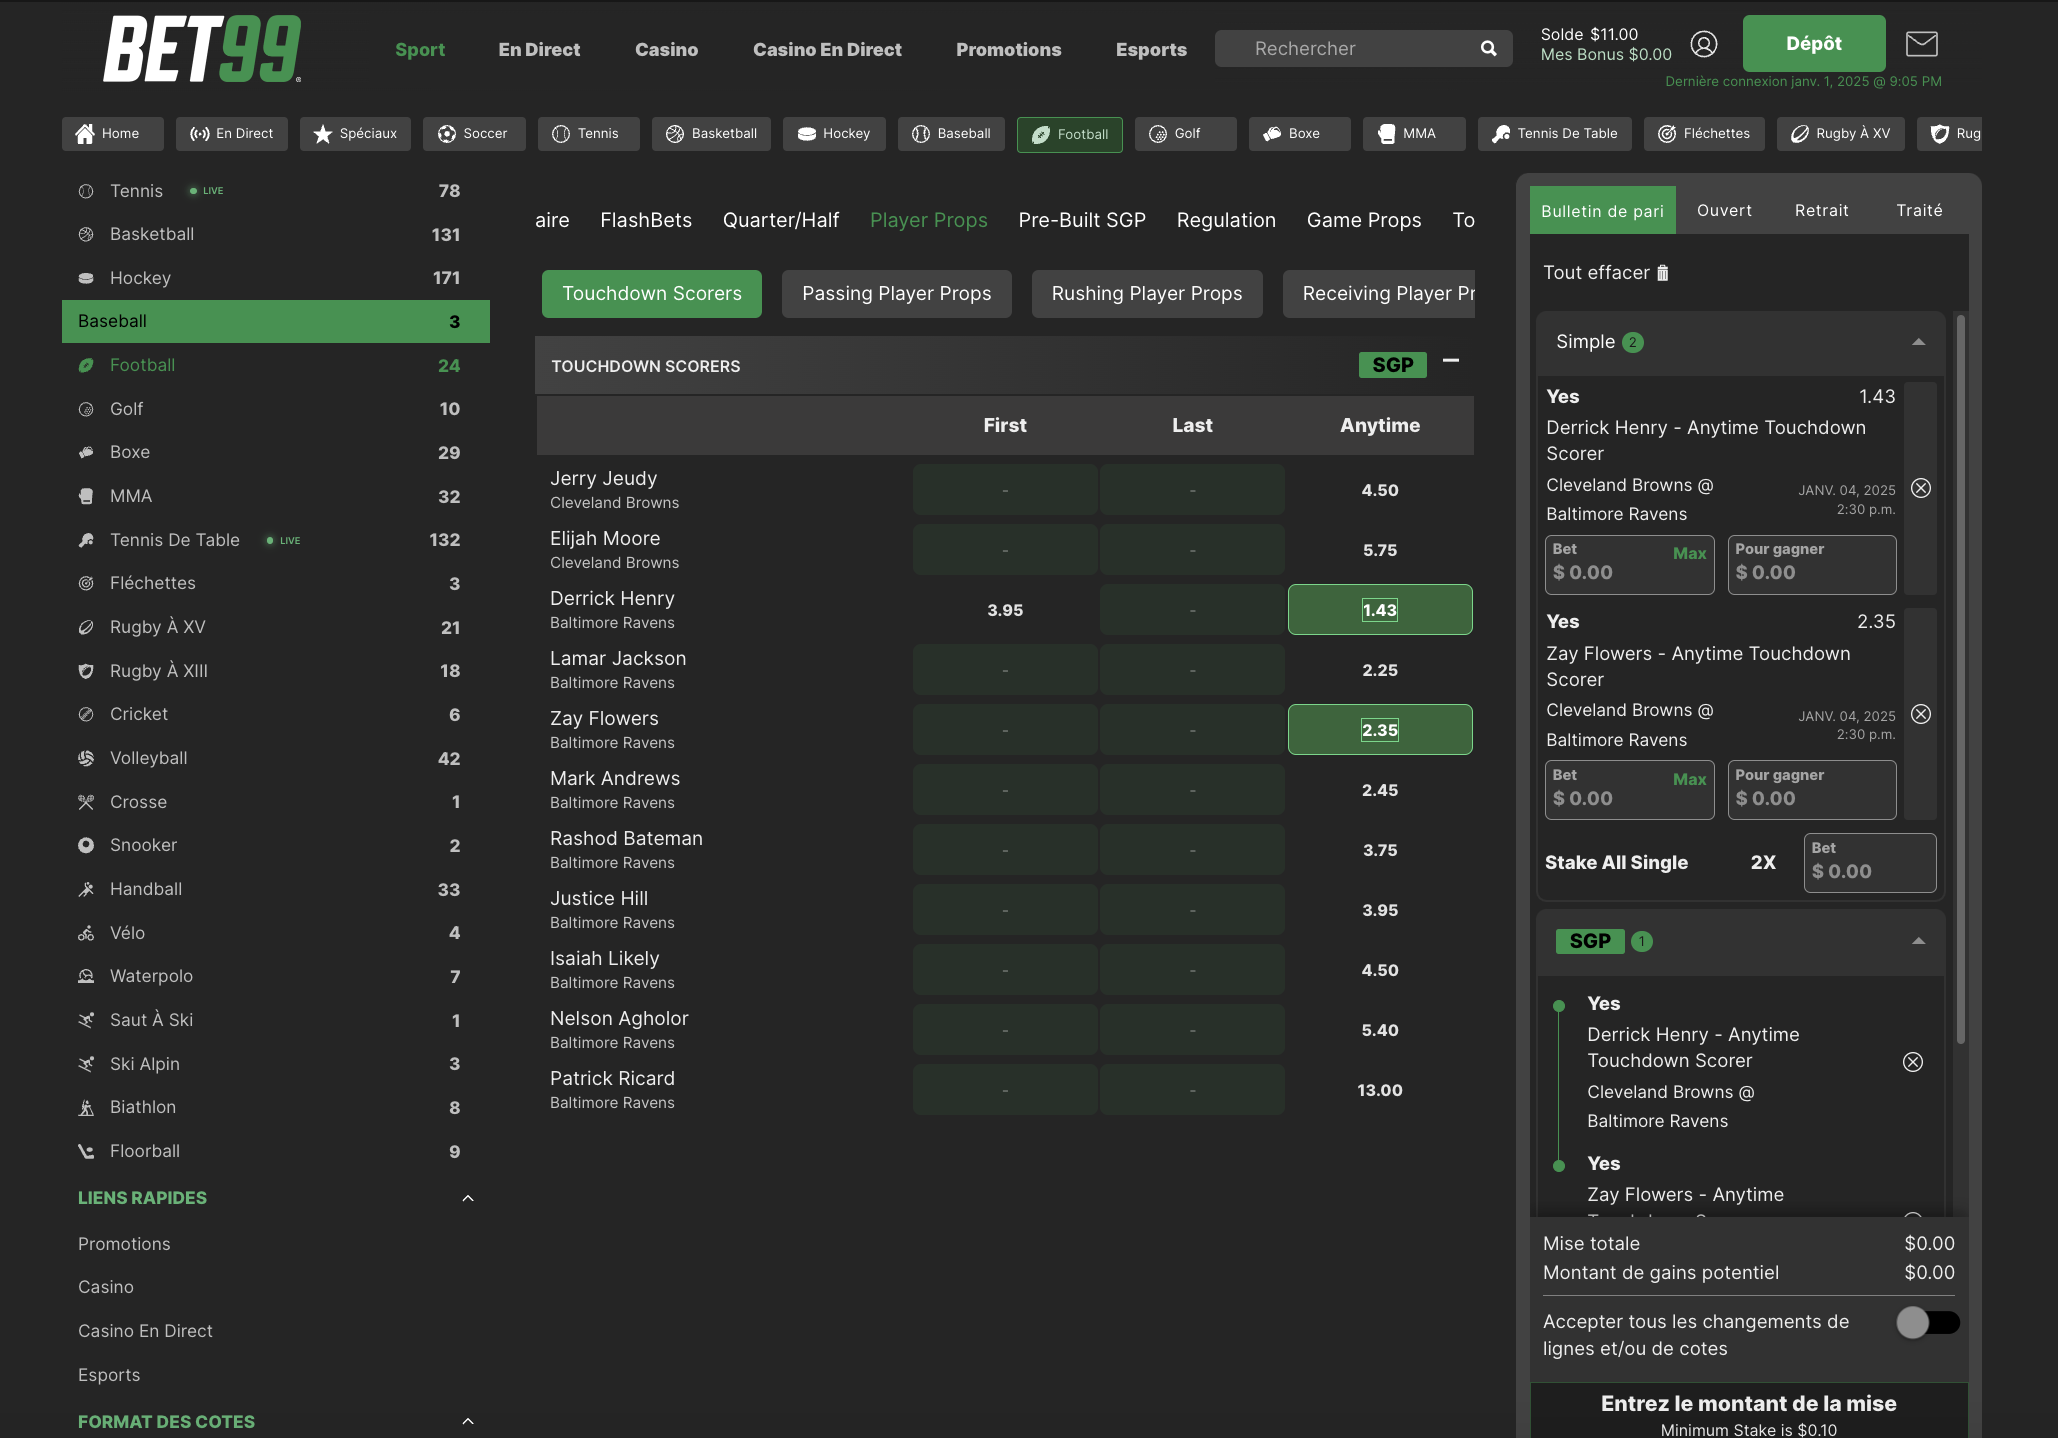Open the mail inbox envelope icon
The image size is (2058, 1438).
click(1921, 44)
